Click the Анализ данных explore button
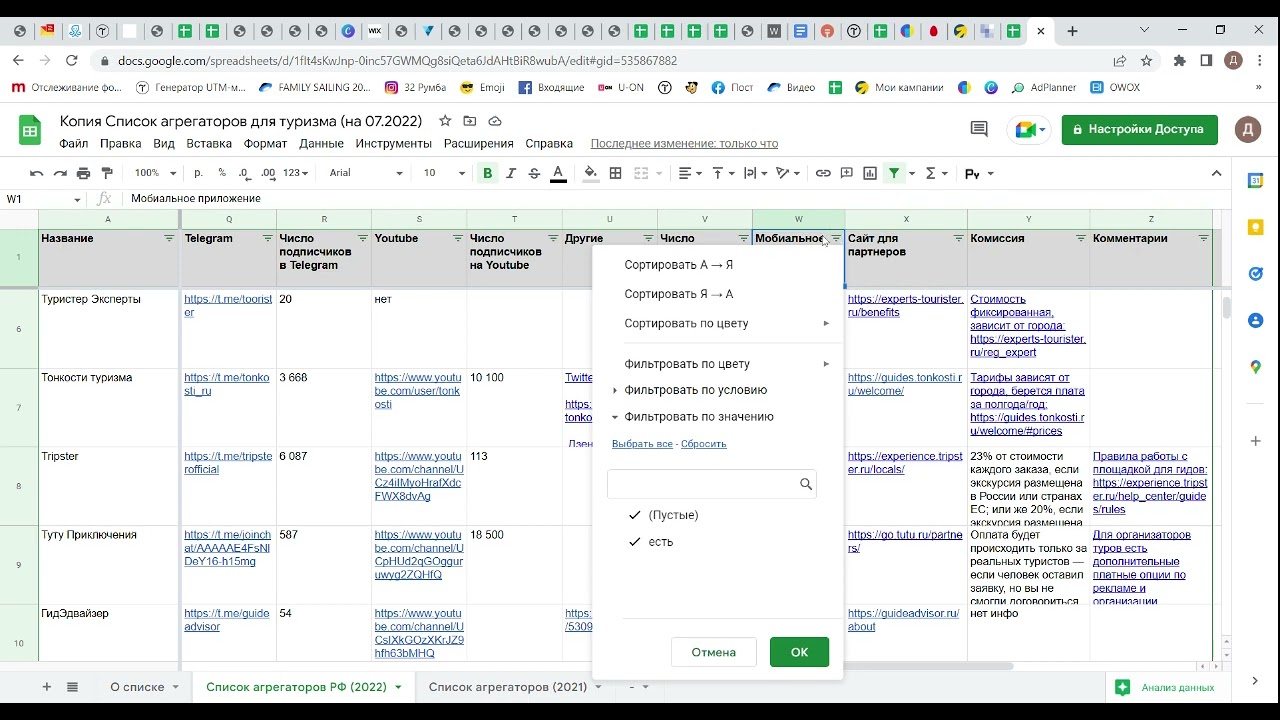 (x=1165, y=687)
